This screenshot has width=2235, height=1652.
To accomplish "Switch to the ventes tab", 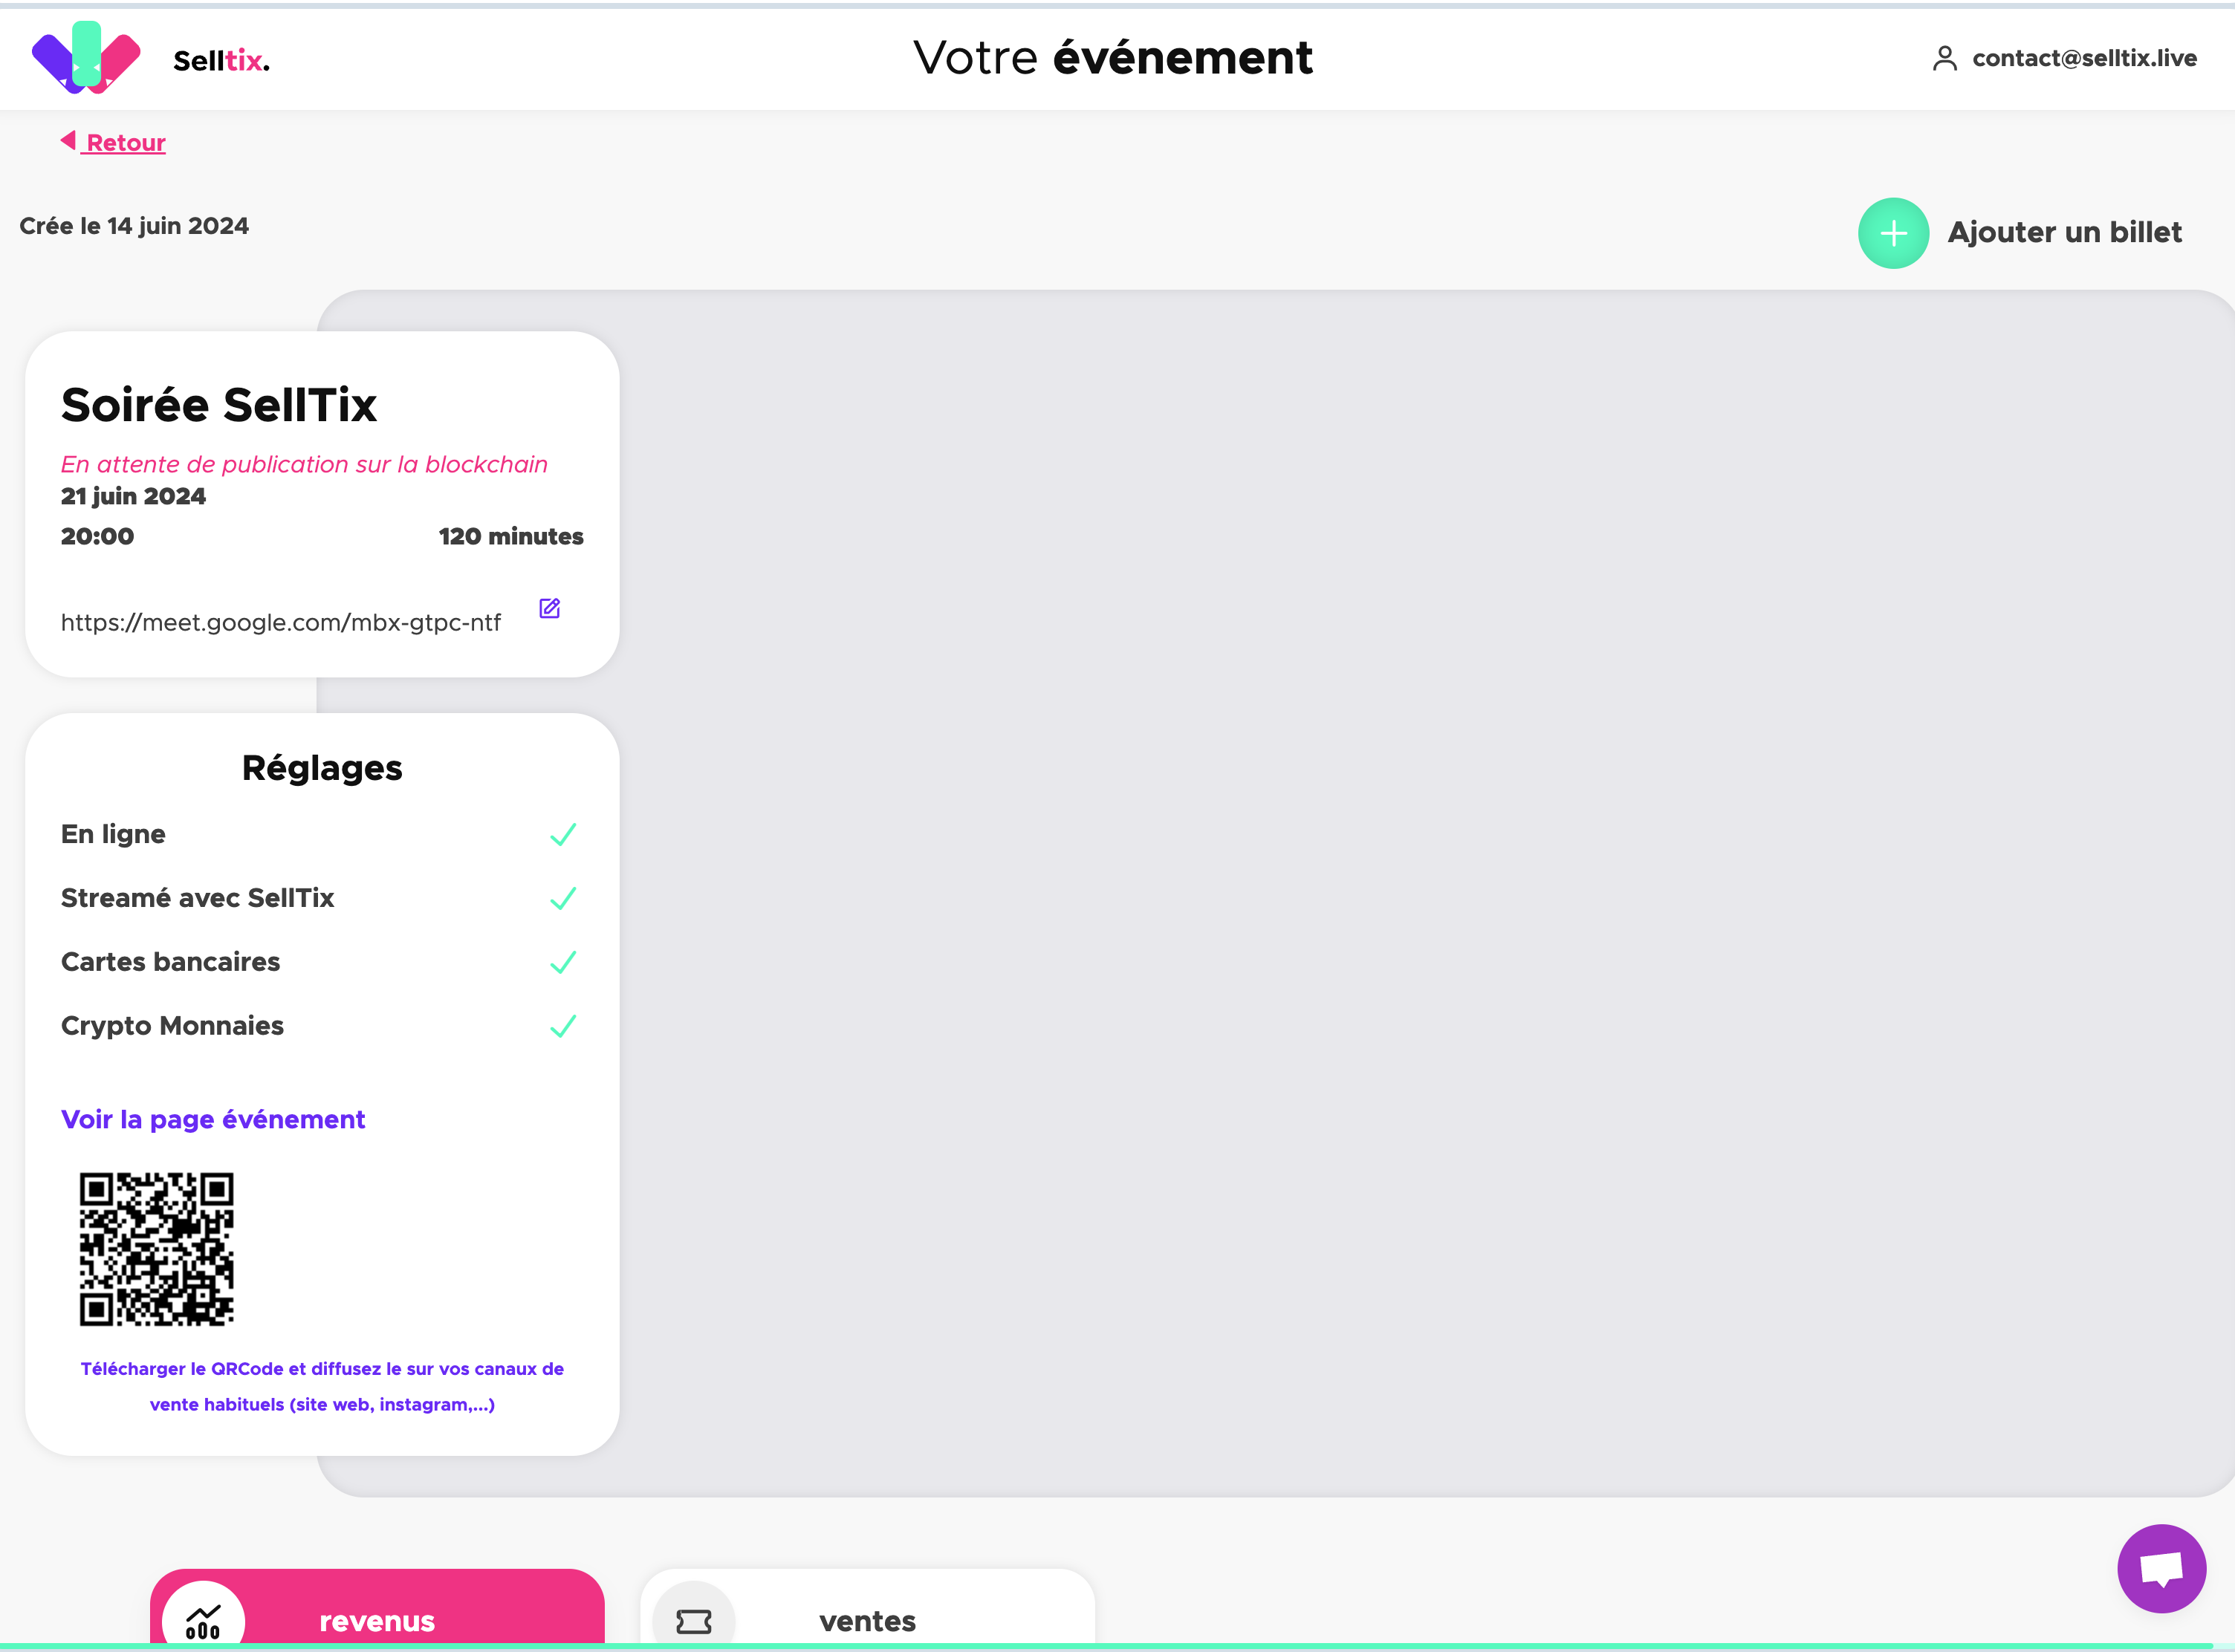I will click(x=867, y=1620).
